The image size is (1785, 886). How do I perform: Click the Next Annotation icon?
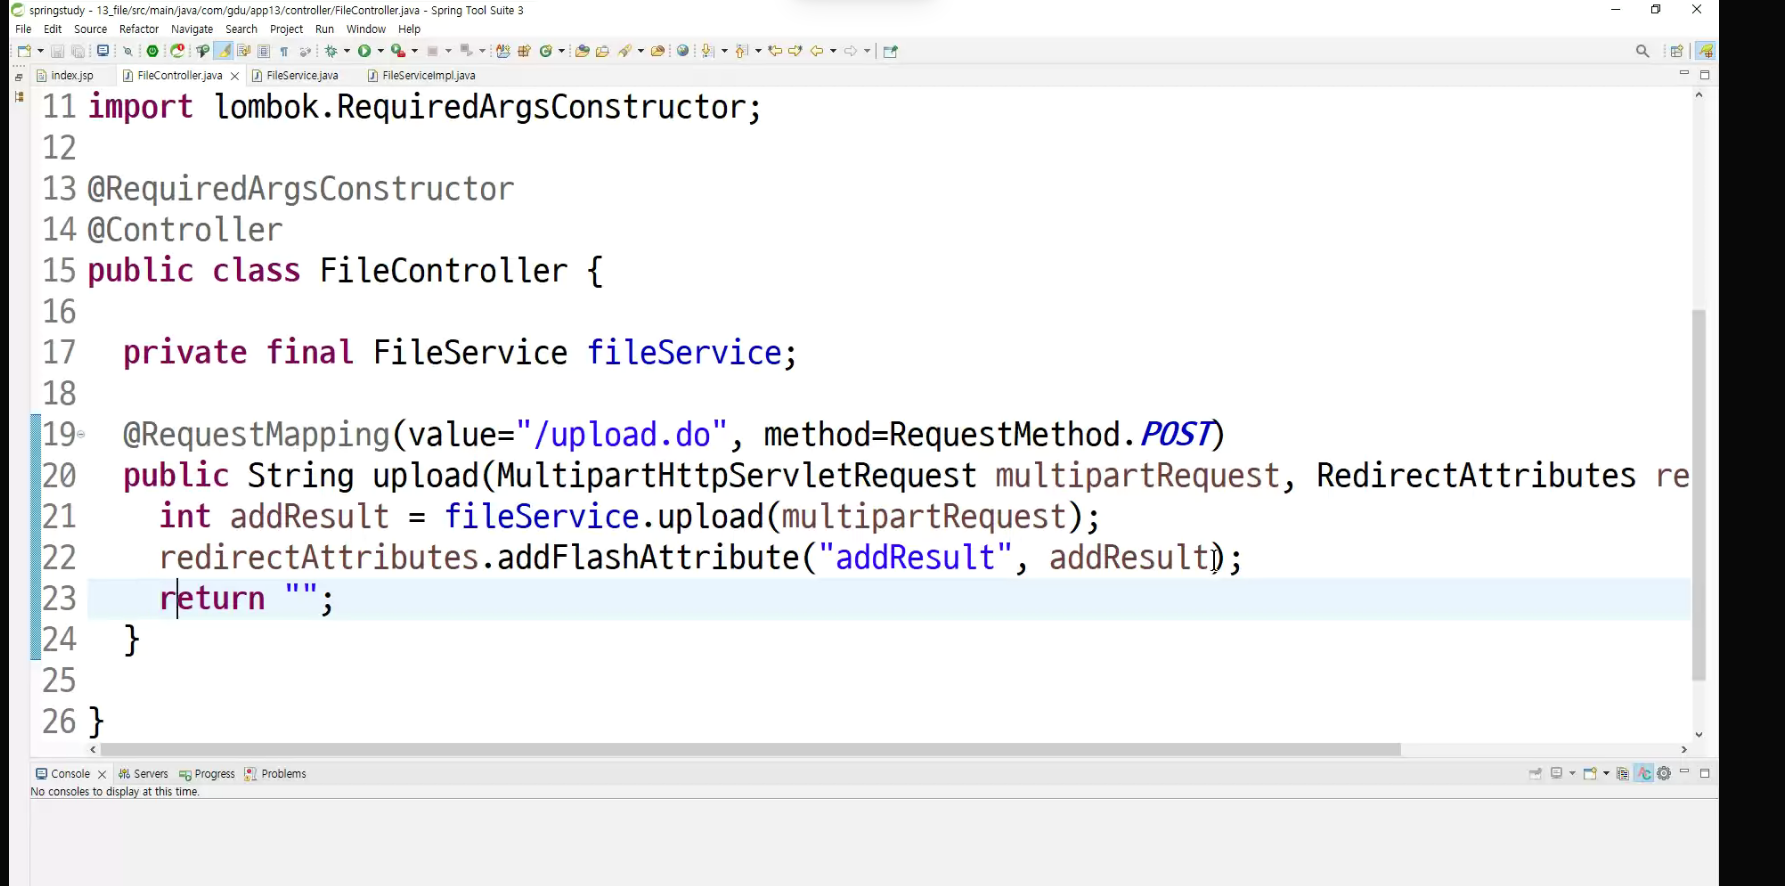(x=708, y=51)
